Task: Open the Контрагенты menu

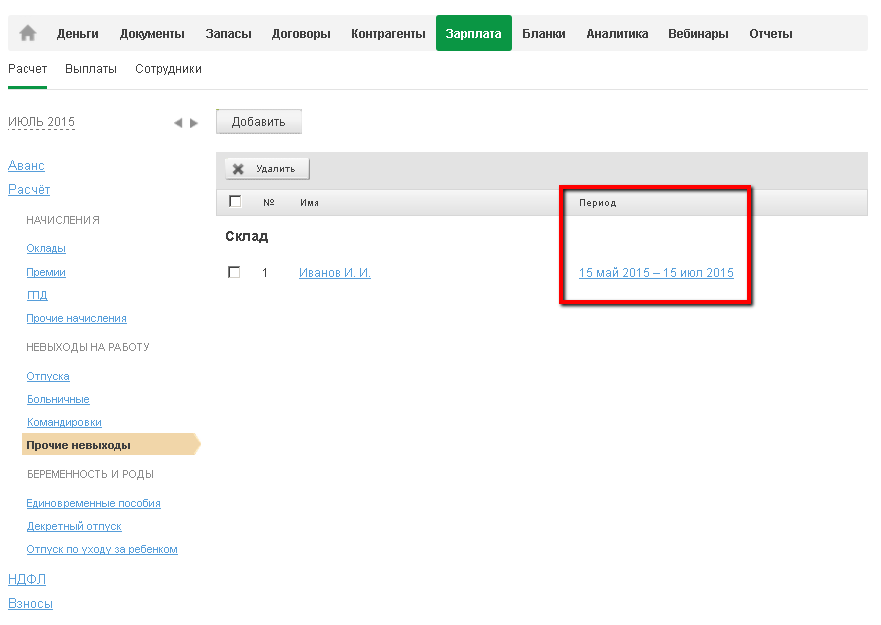Action: pyautogui.click(x=388, y=34)
